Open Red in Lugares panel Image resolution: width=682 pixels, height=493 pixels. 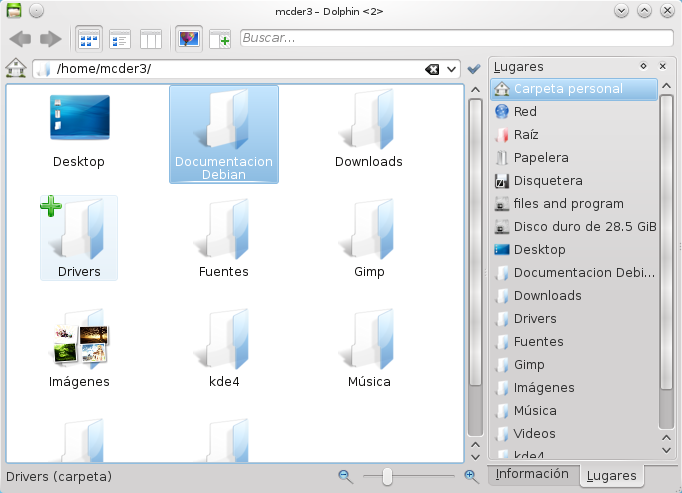point(574,112)
